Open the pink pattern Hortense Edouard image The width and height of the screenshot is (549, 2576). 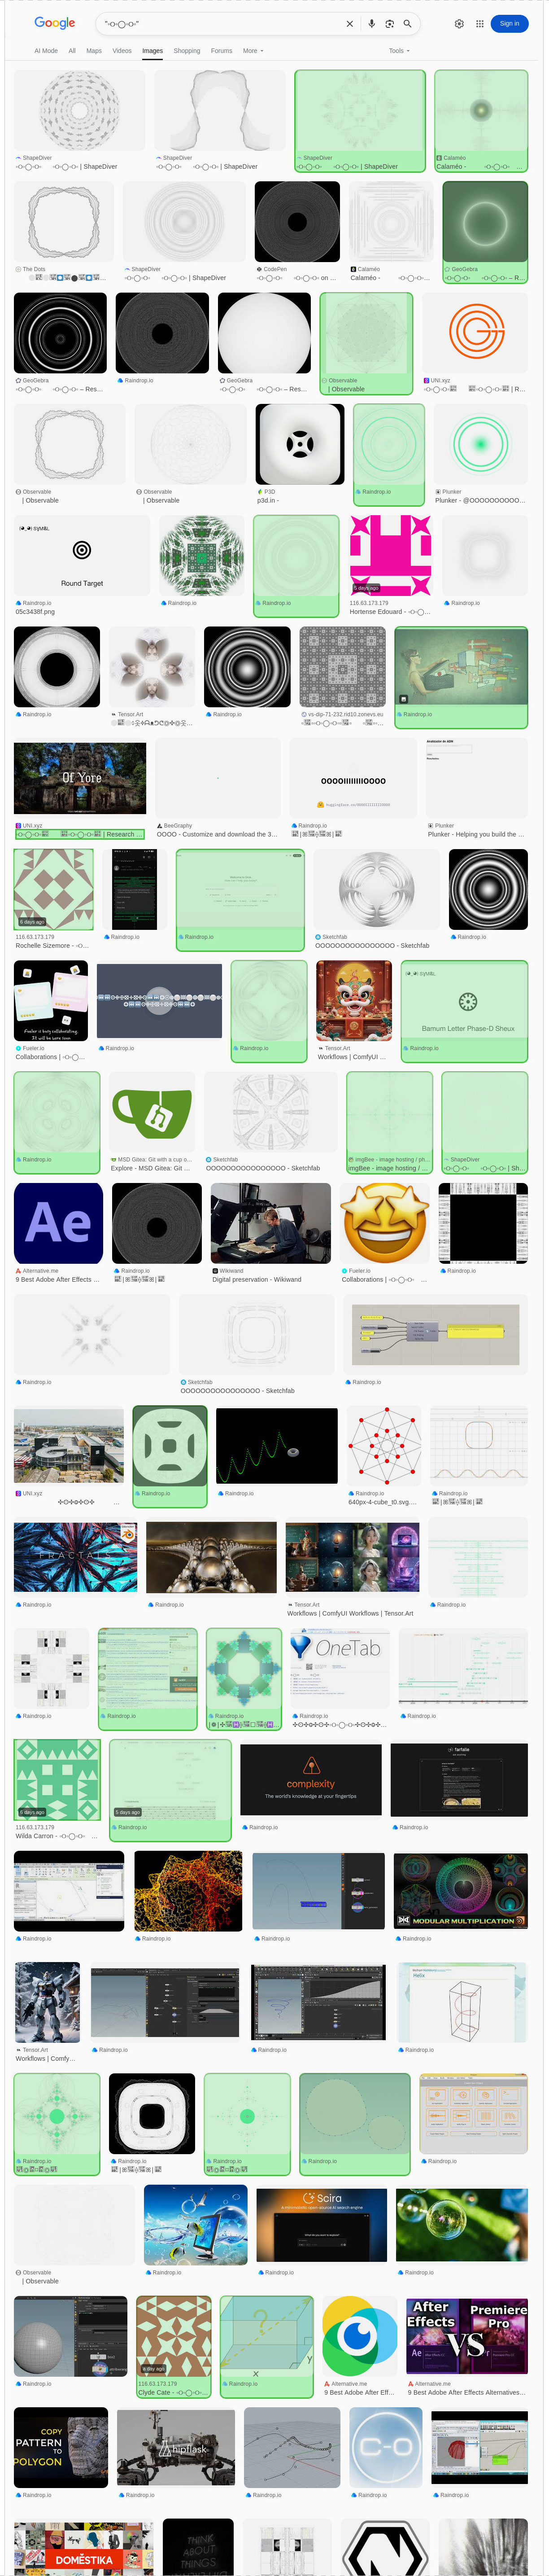[x=390, y=556]
